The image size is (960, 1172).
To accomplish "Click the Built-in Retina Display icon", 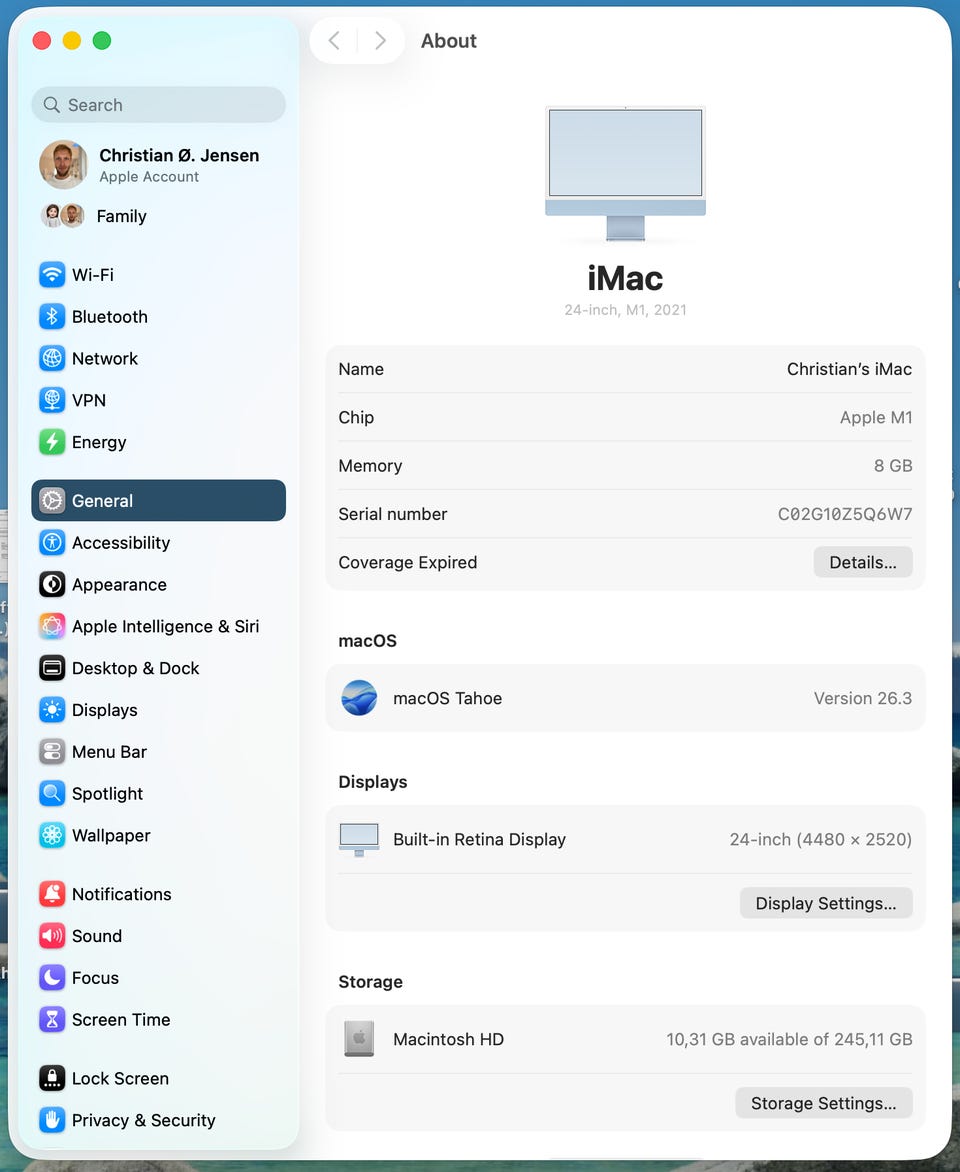I will [359, 839].
